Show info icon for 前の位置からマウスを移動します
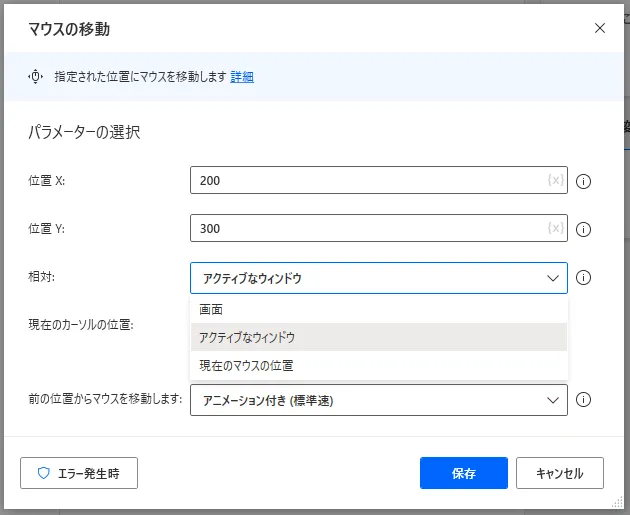 (x=583, y=400)
